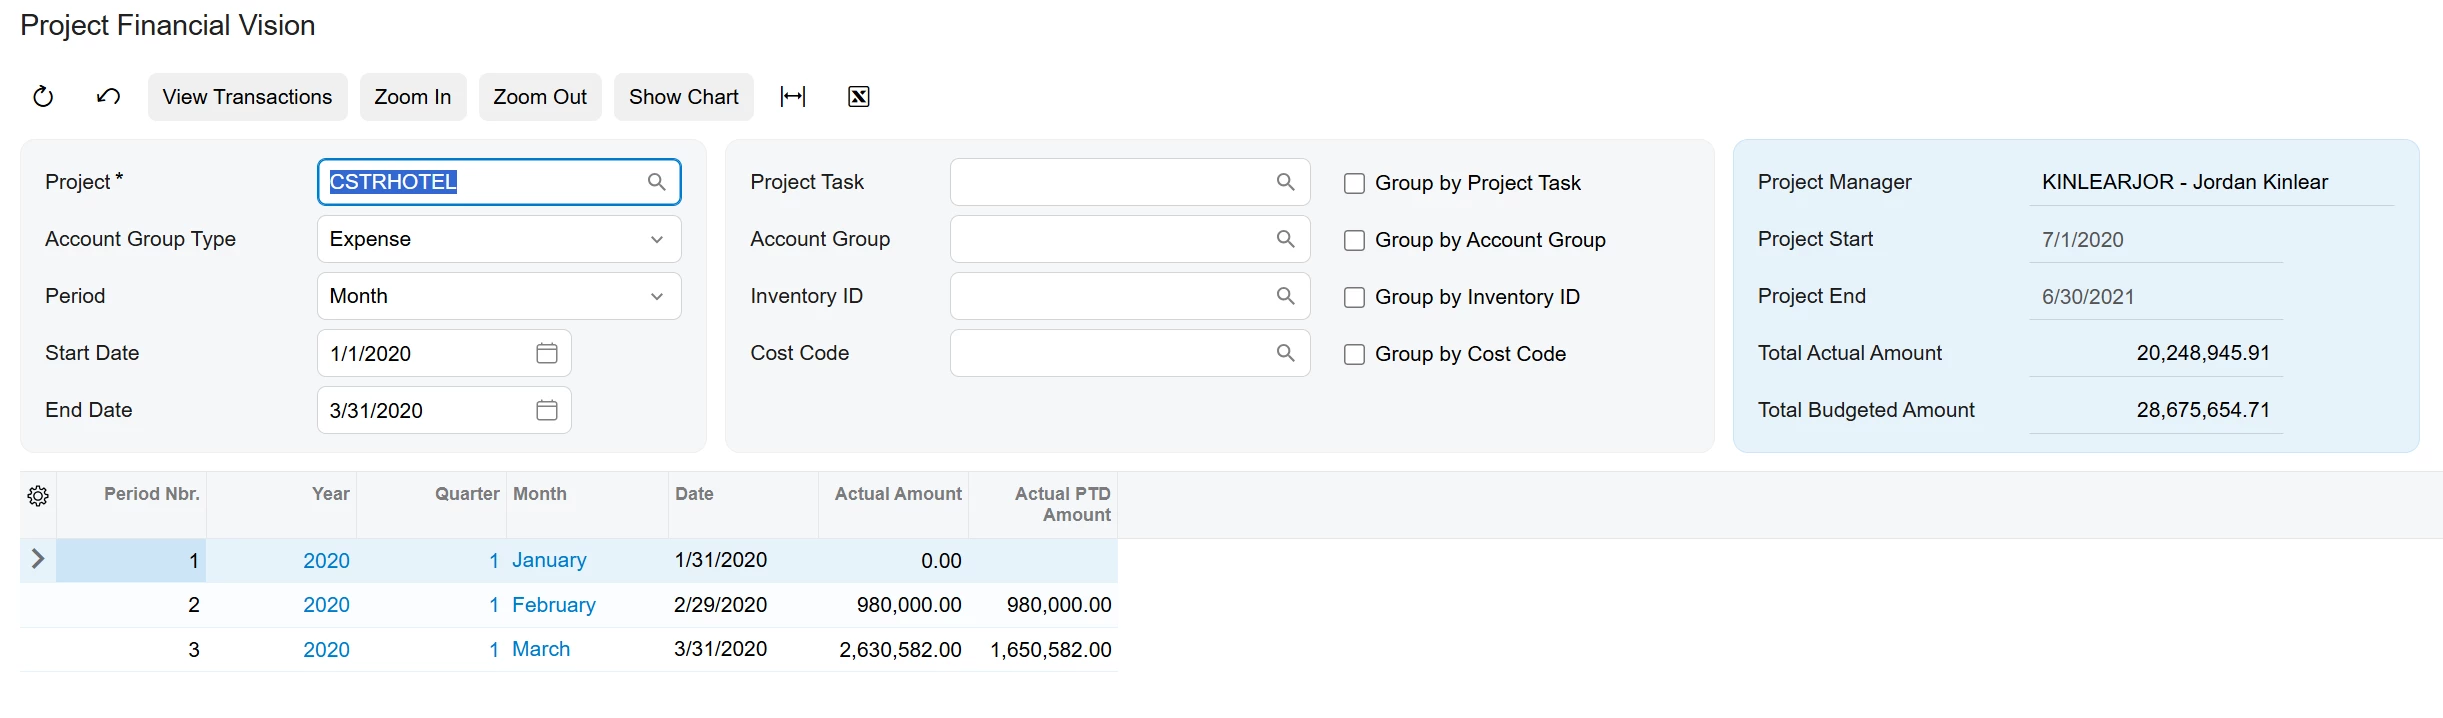Tick Group by Inventory ID
2443x718 pixels.
[x=1354, y=297]
